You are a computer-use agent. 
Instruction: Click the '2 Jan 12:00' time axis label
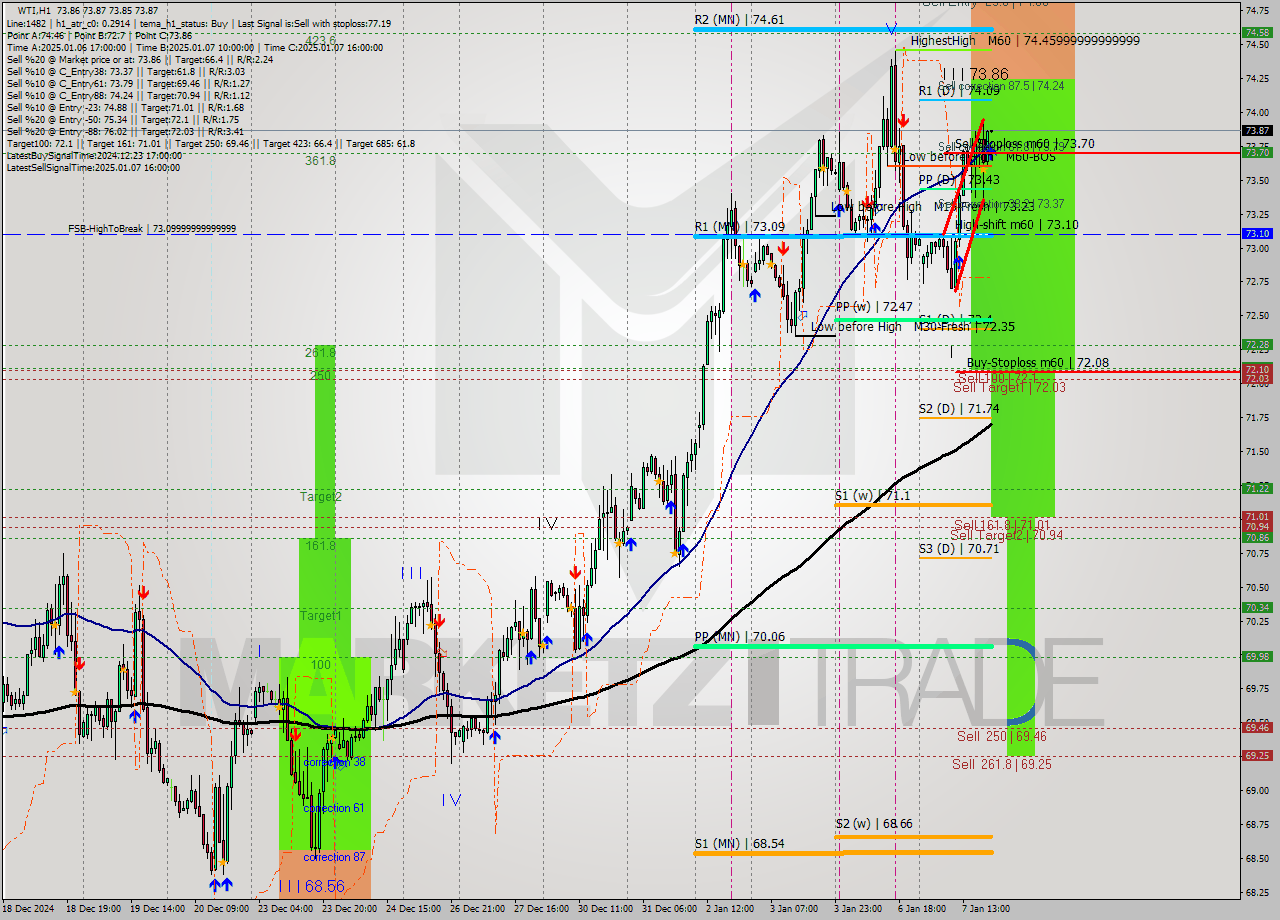pos(732,908)
